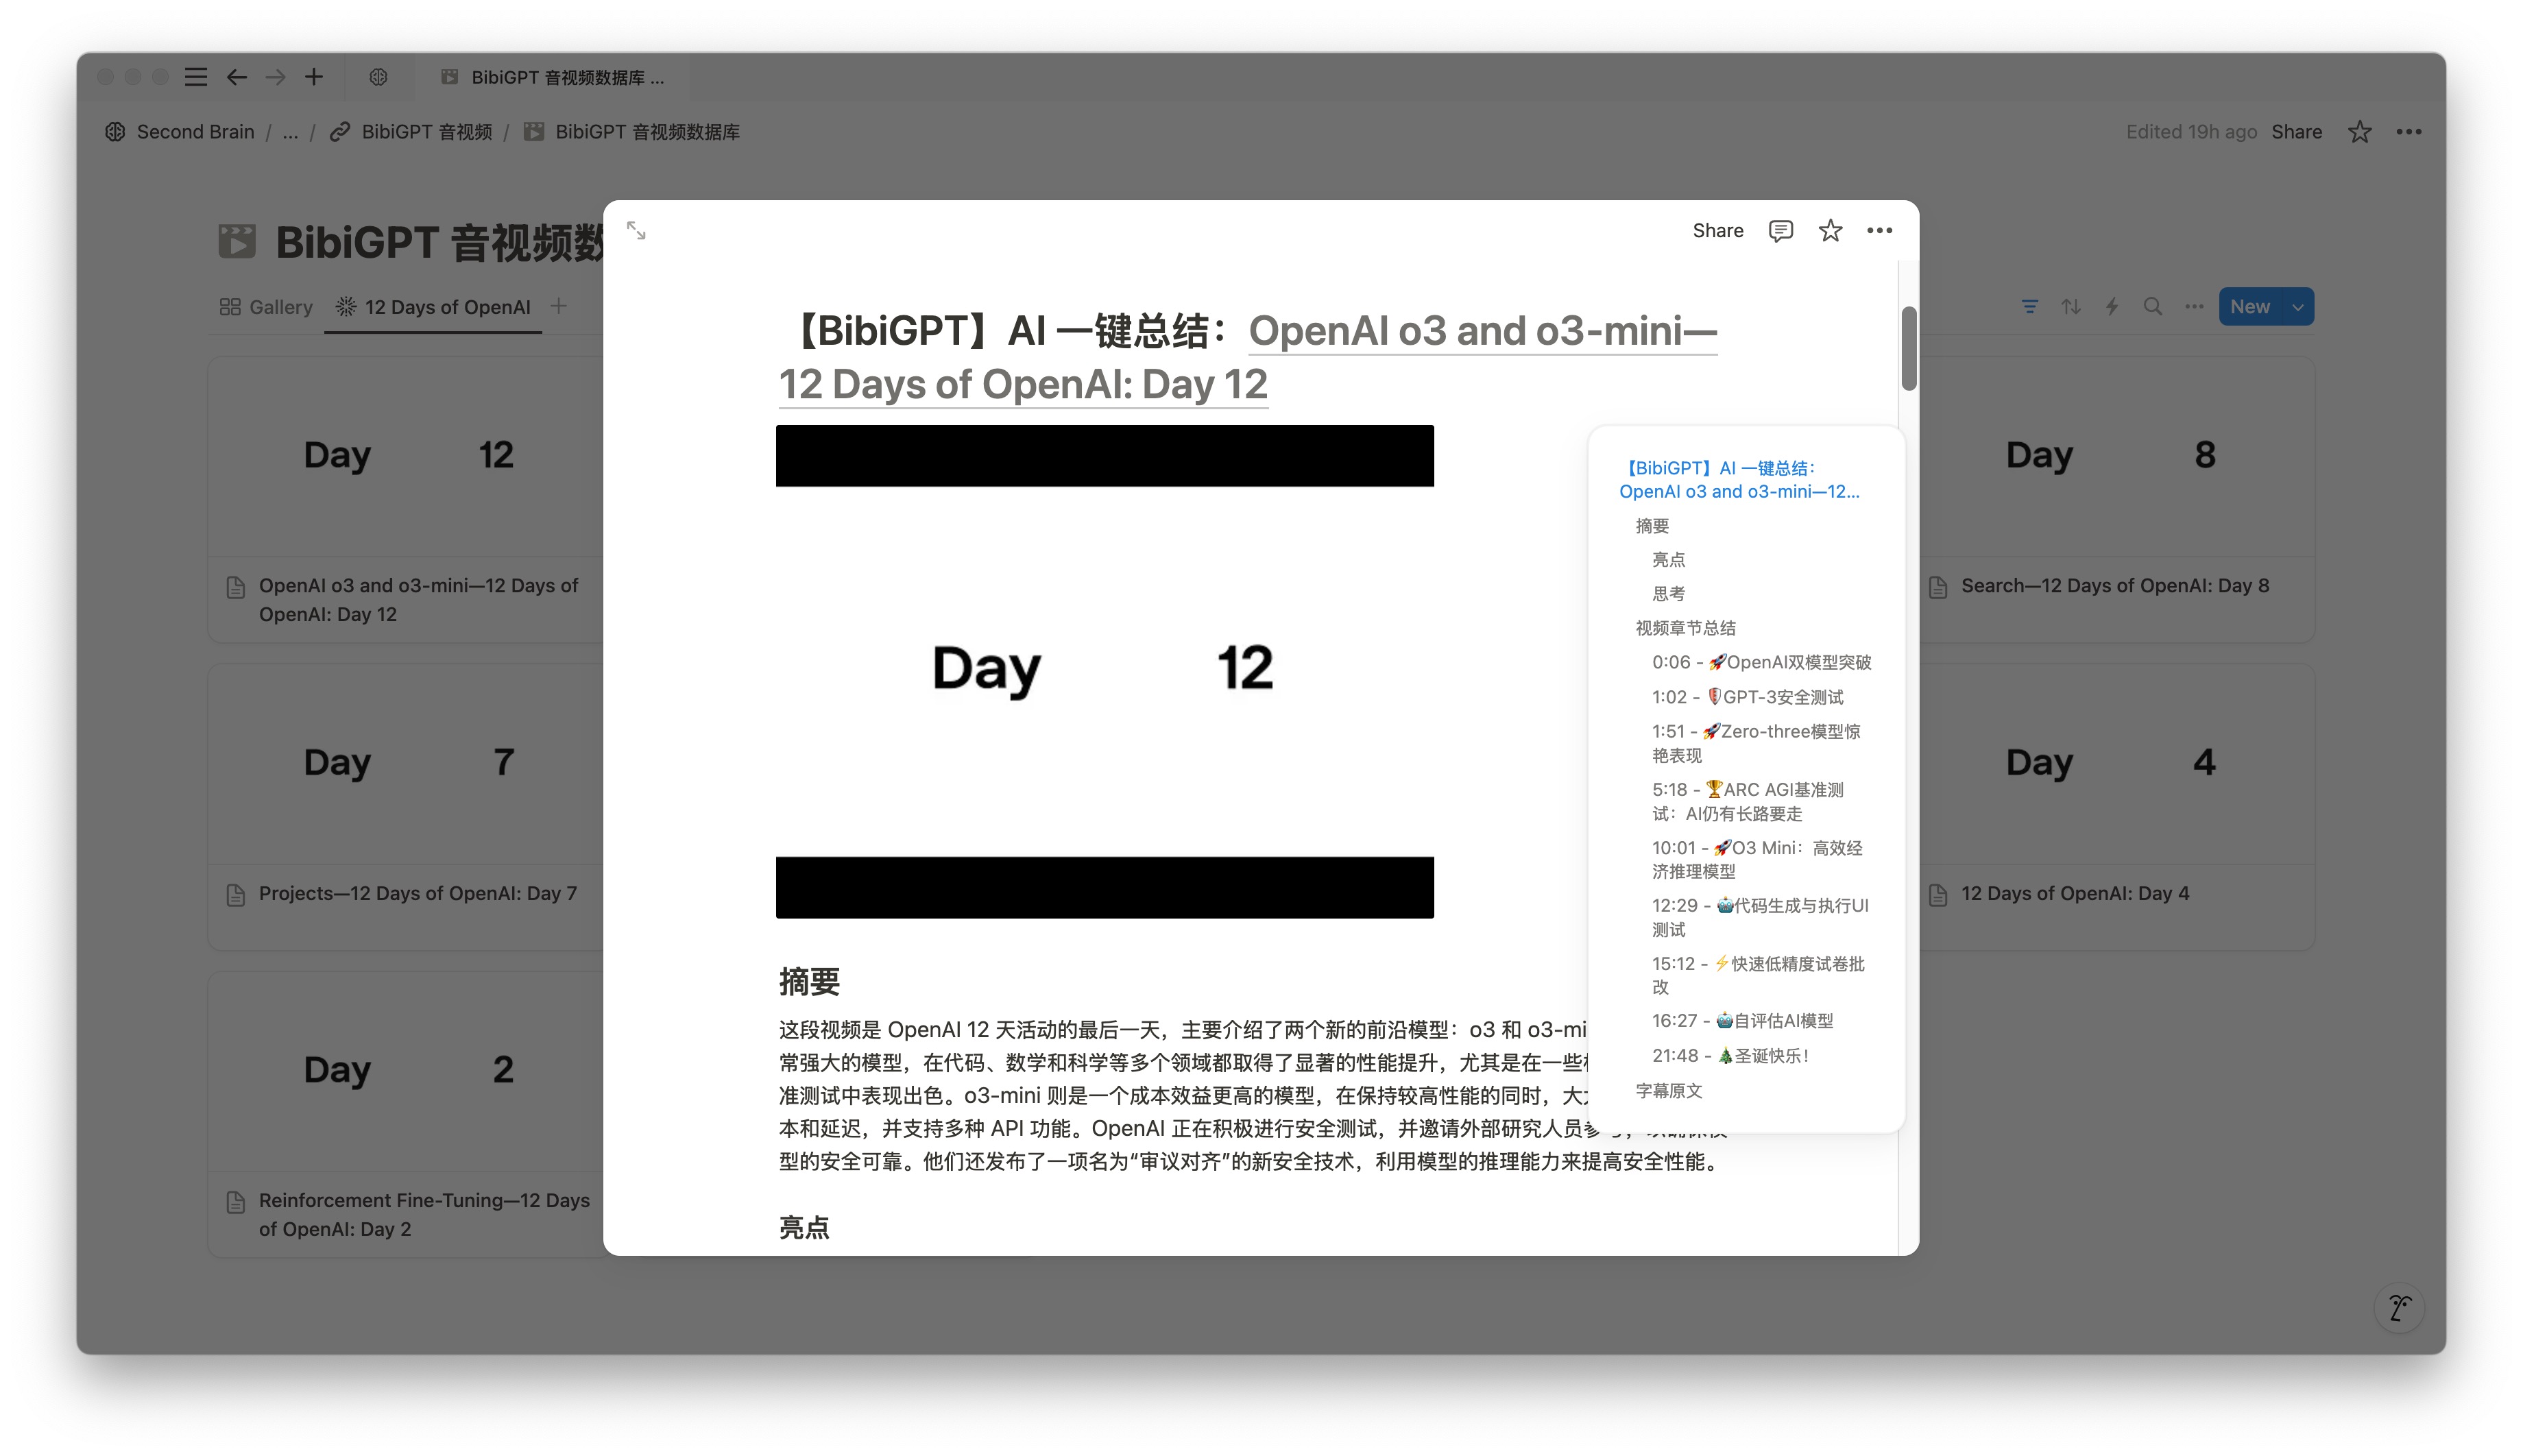Open the popup's three-dot options menu
The image size is (2523, 1456).
(1879, 231)
